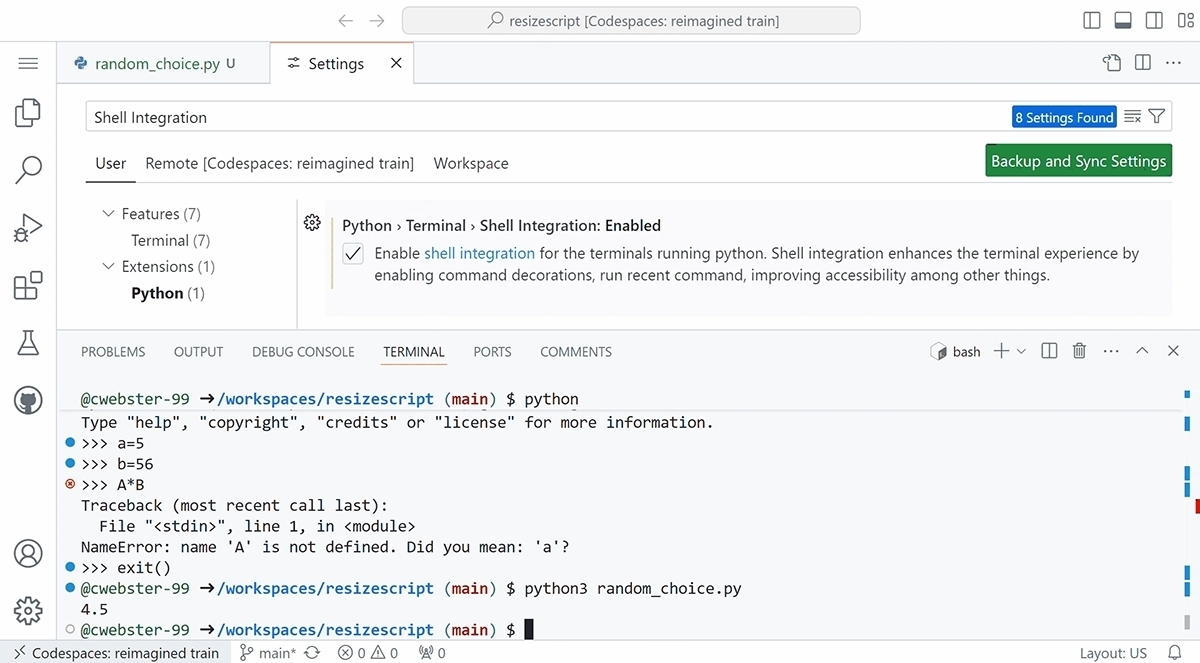Click the /workspaces/resizescript path on the python3 line
Image resolution: width=1200 pixels, height=663 pixels.
tap(326, 588)
